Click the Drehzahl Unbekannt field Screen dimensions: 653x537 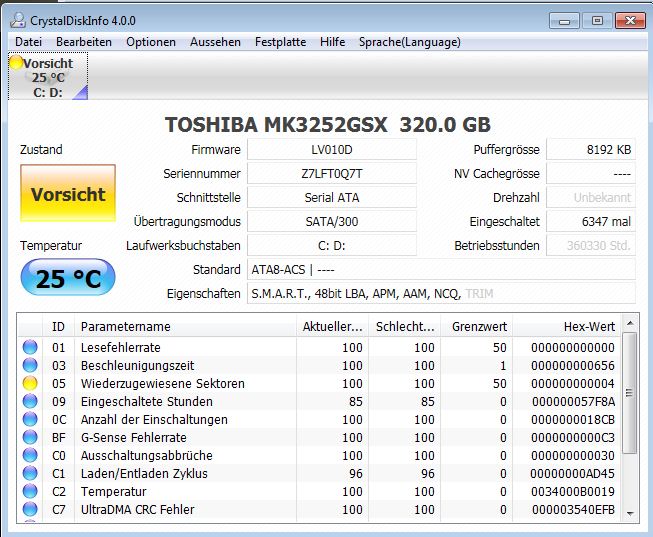pos(591,197)
